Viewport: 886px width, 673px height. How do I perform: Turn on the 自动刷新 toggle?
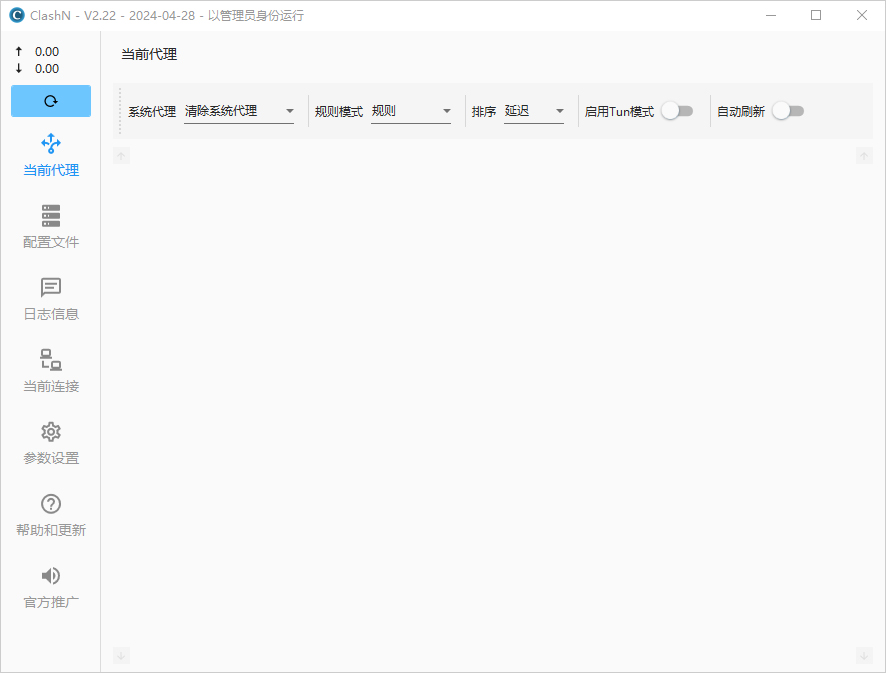788,111
